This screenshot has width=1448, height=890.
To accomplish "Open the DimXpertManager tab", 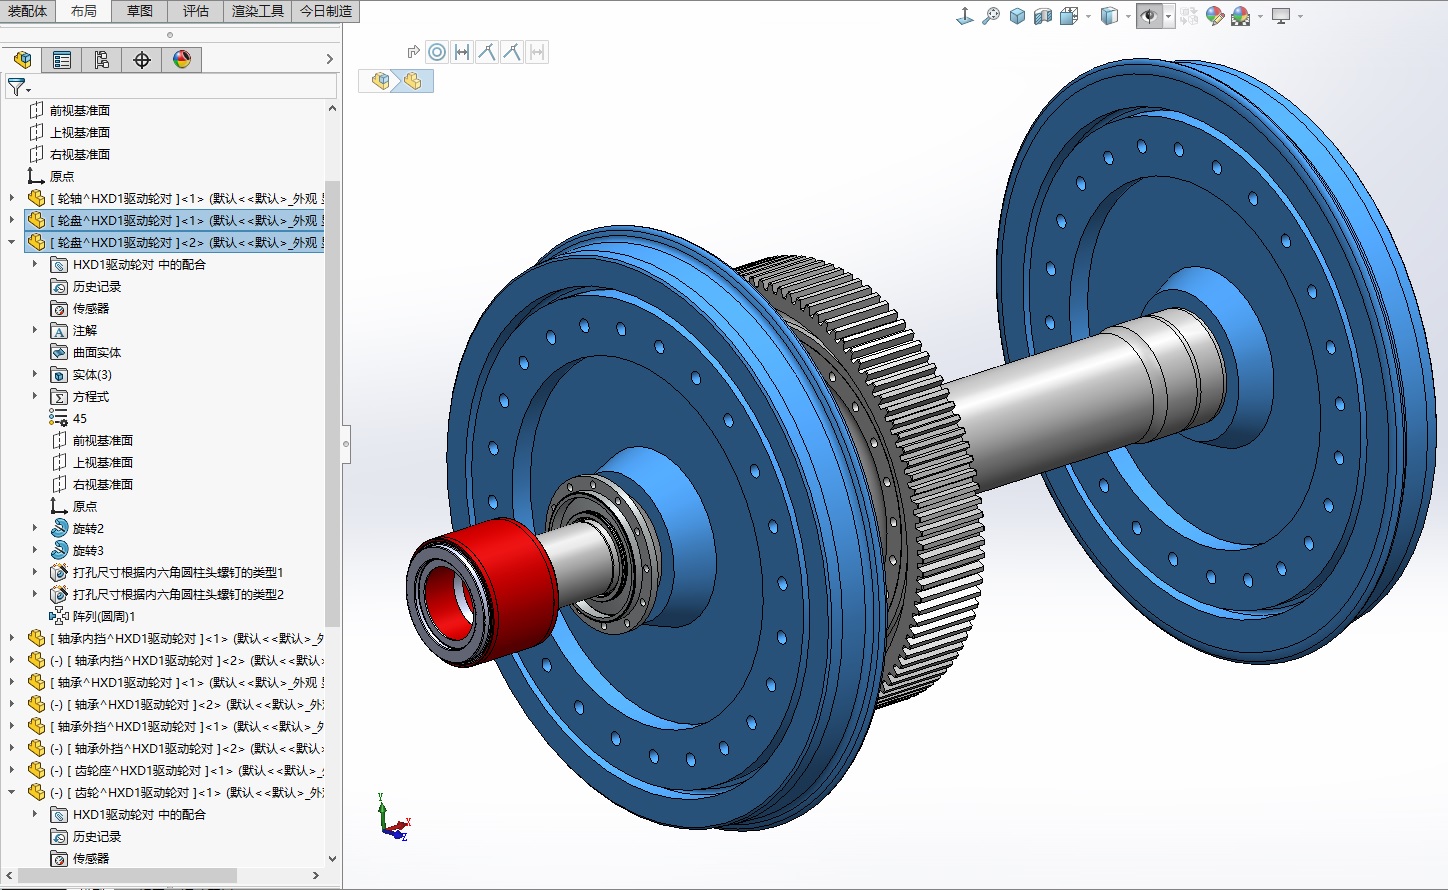I will pyautogui.click(x=142, y=60).
